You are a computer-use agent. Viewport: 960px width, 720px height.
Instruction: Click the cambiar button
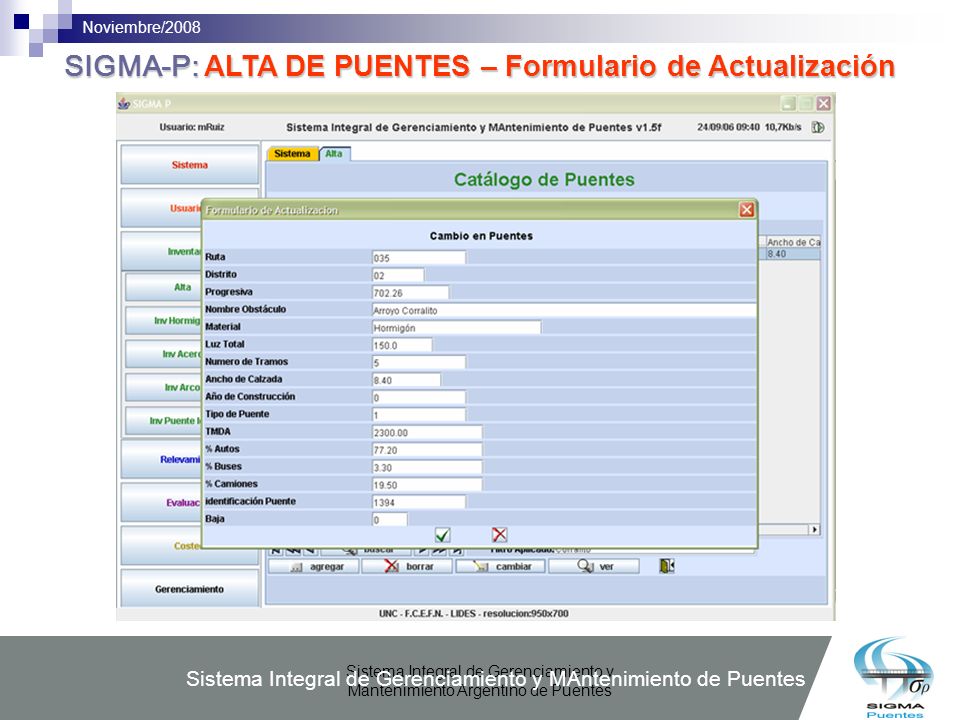click(500, 567)
